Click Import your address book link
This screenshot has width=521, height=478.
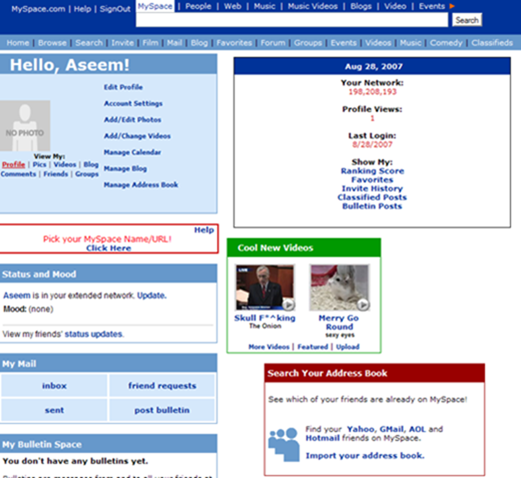tap(365, 456)
